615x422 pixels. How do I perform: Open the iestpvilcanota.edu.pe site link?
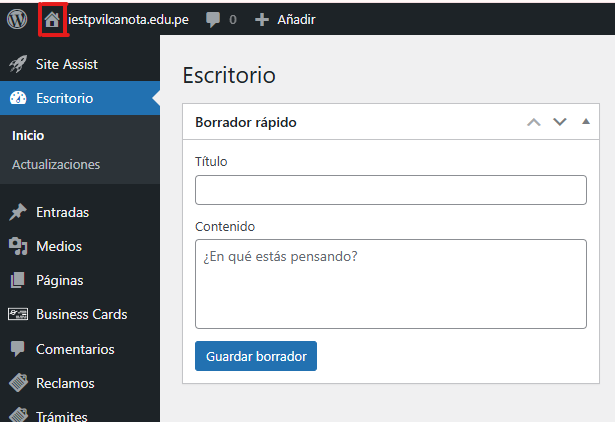tap(129, 19)
